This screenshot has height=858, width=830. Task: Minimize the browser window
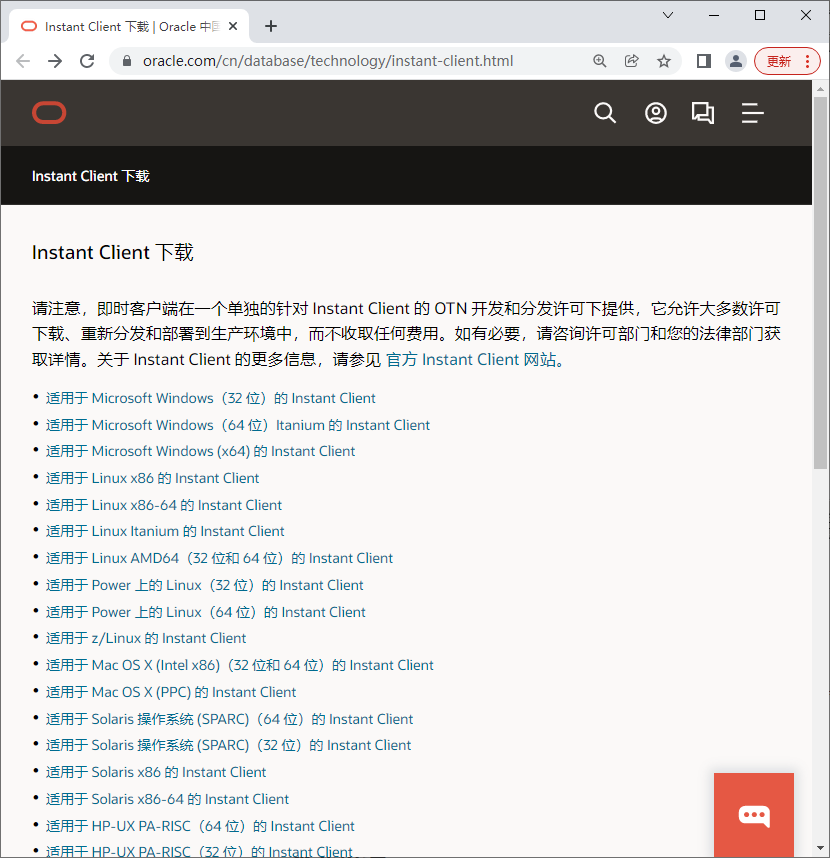(713, 15)
